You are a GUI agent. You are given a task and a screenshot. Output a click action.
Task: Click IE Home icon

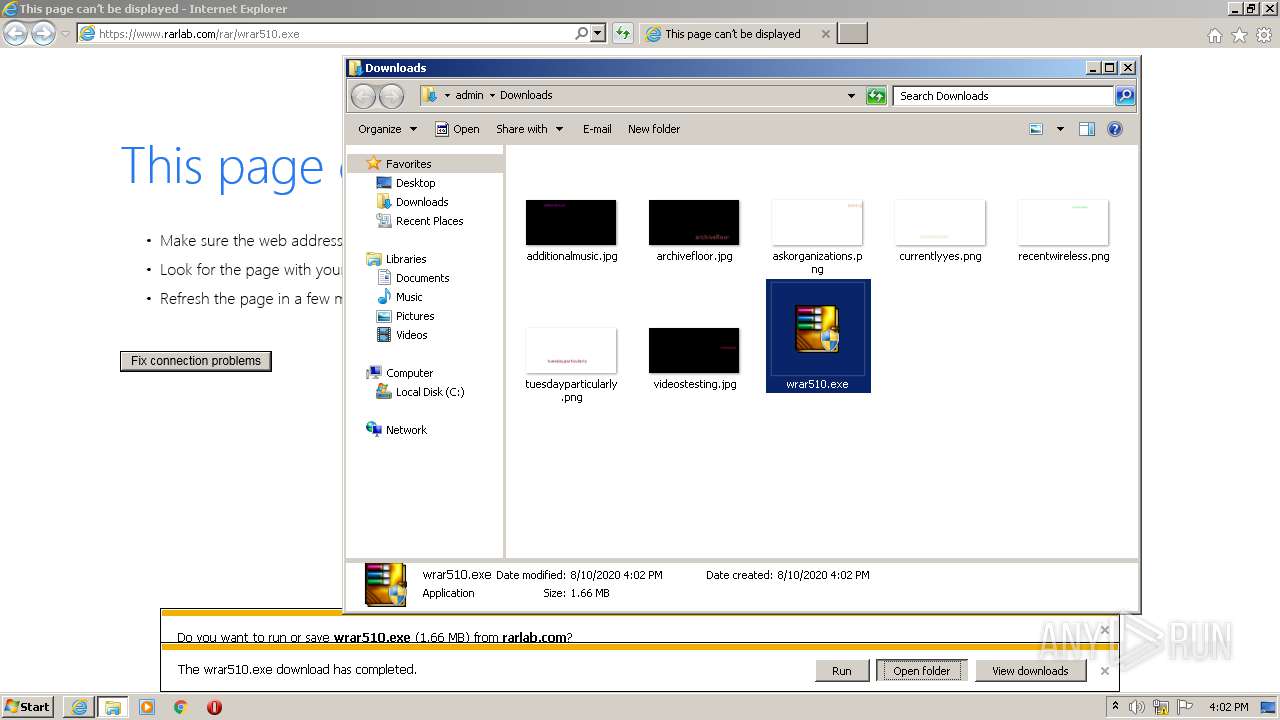pos(1214,35)
